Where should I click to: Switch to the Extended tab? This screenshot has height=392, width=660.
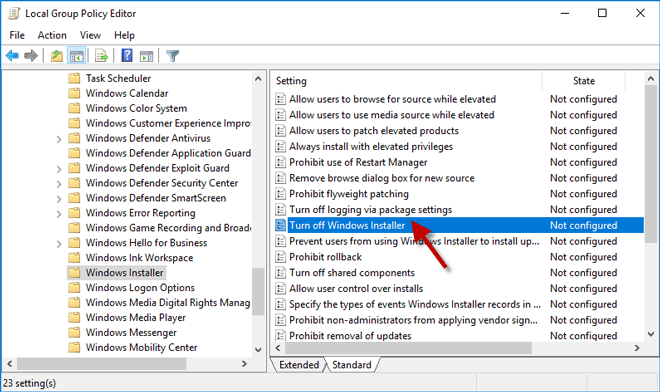(299, 365)
